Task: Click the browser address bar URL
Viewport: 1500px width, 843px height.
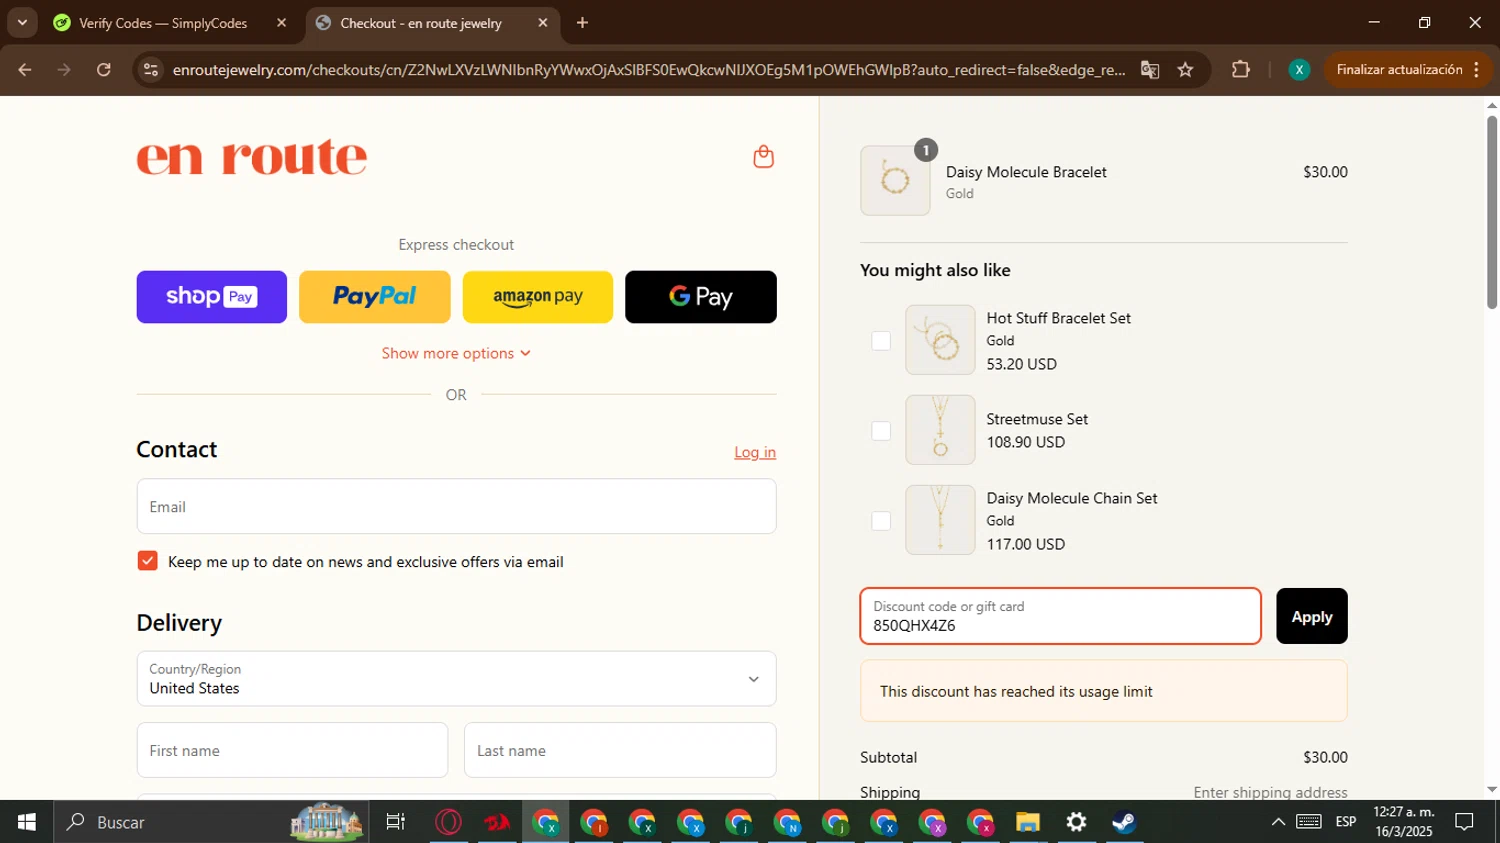Action: click(x=649, y=70)
